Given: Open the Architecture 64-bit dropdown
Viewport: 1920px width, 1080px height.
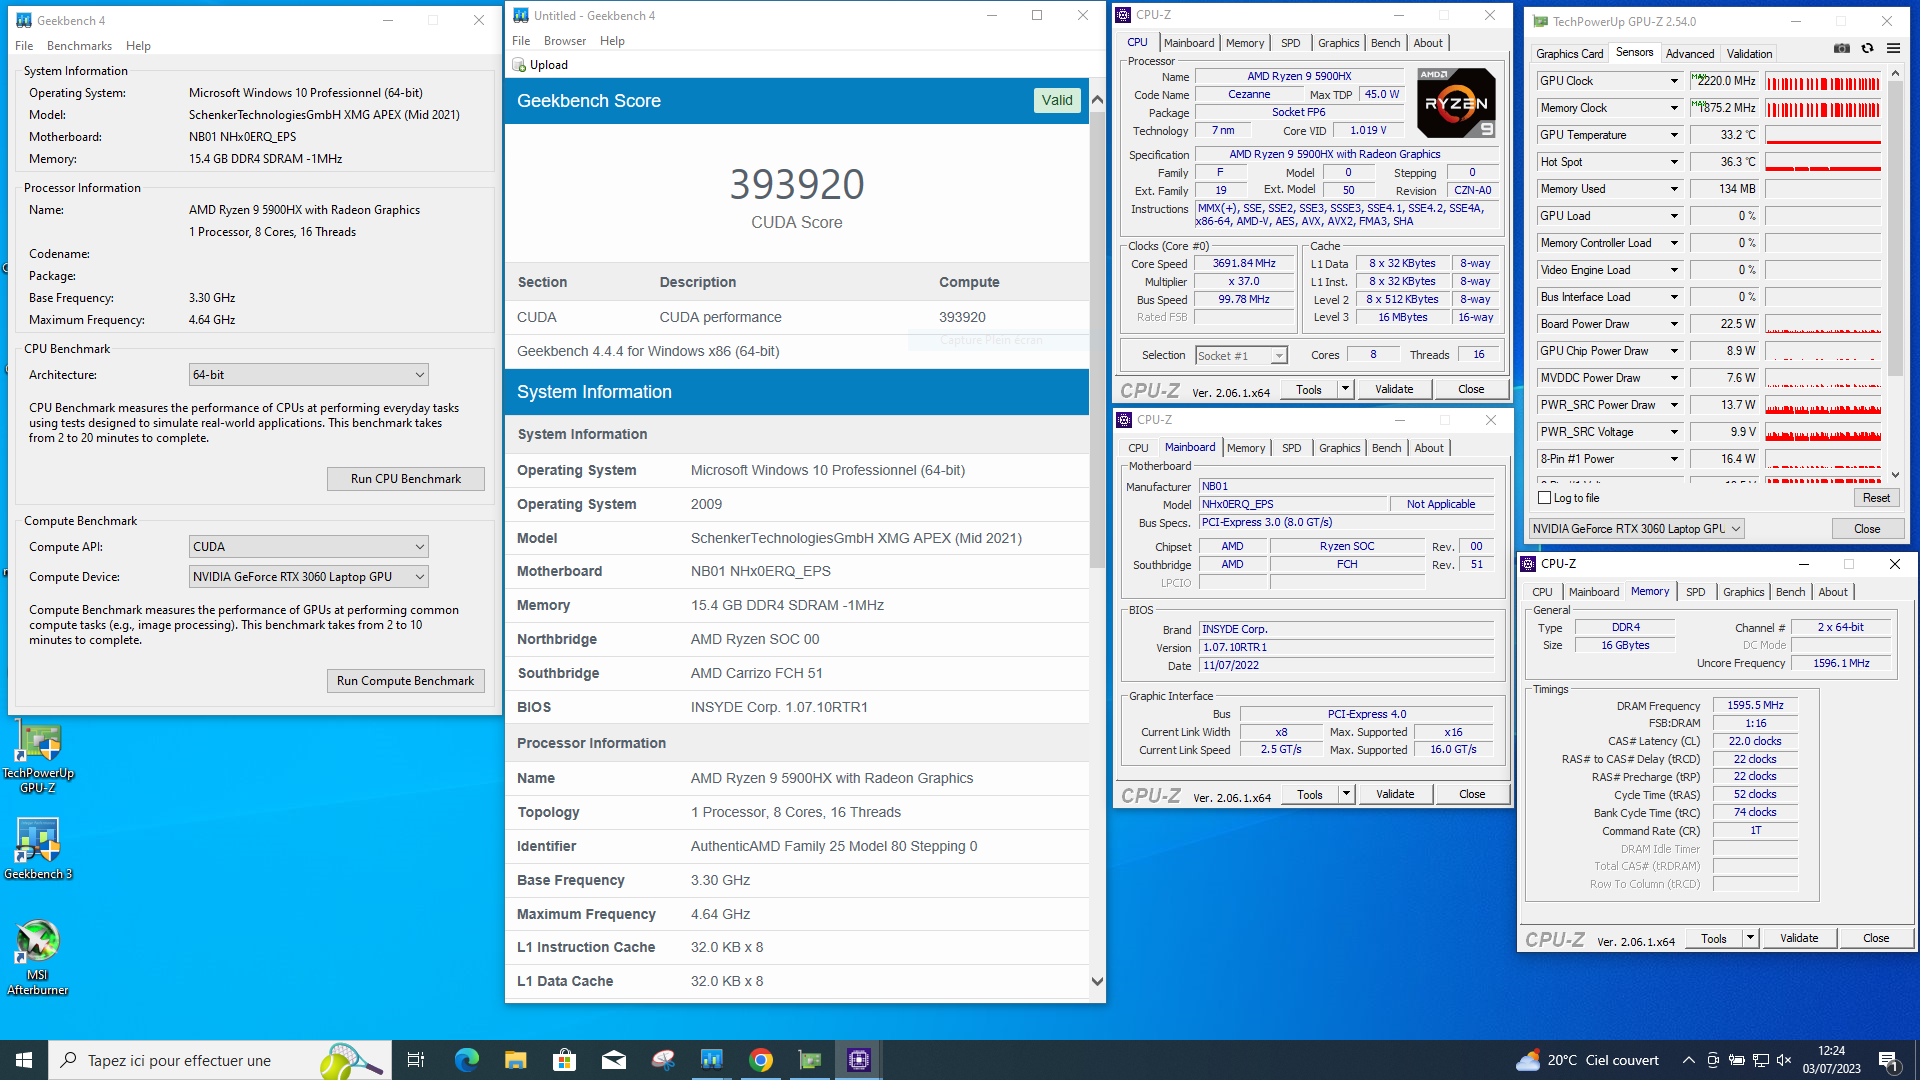Looking at the screenshot, I should 309,375.
